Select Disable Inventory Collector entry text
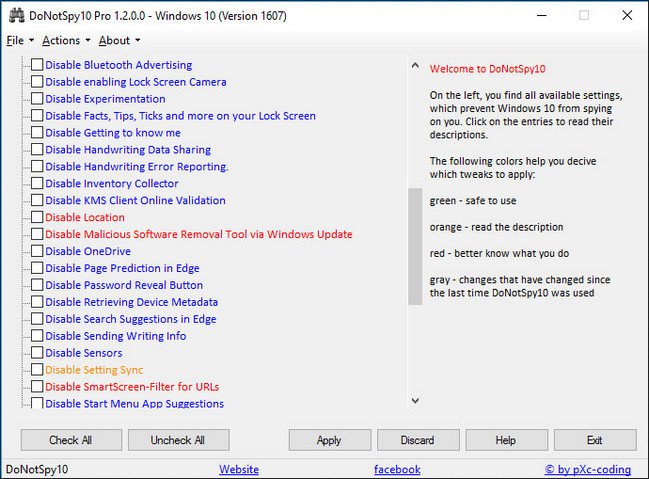This screenshot has height=479, width=649. pos(112,183)
